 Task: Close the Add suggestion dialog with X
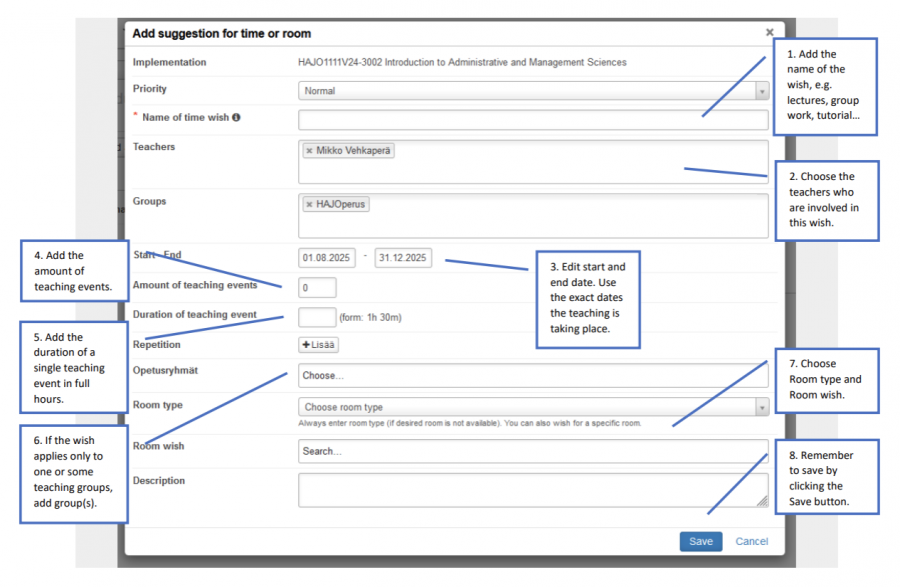click(x=769, y=33)
